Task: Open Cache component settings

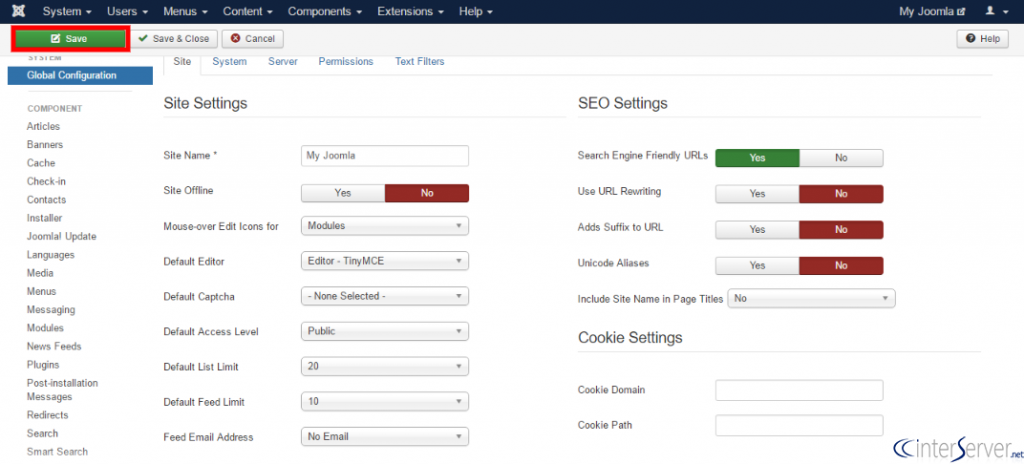Action: coord(41,163)
